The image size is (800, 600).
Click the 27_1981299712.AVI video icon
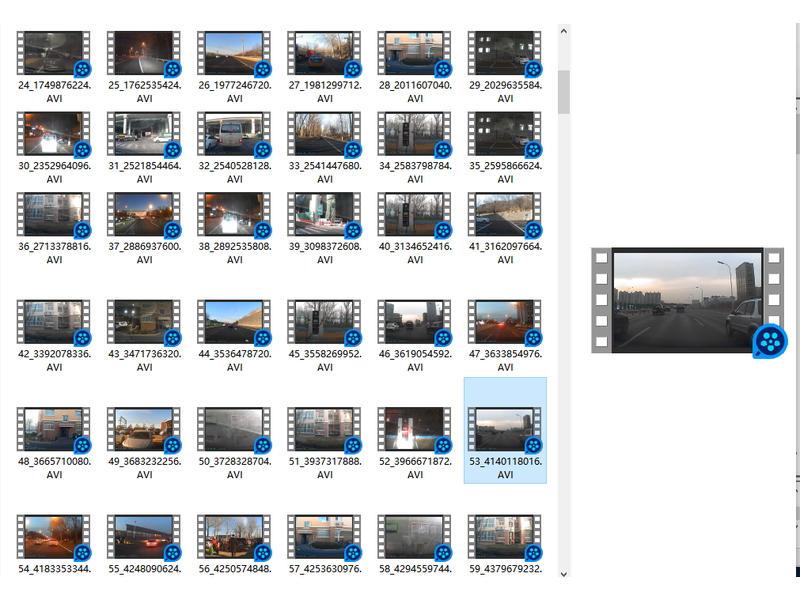[x=325, y=53]
